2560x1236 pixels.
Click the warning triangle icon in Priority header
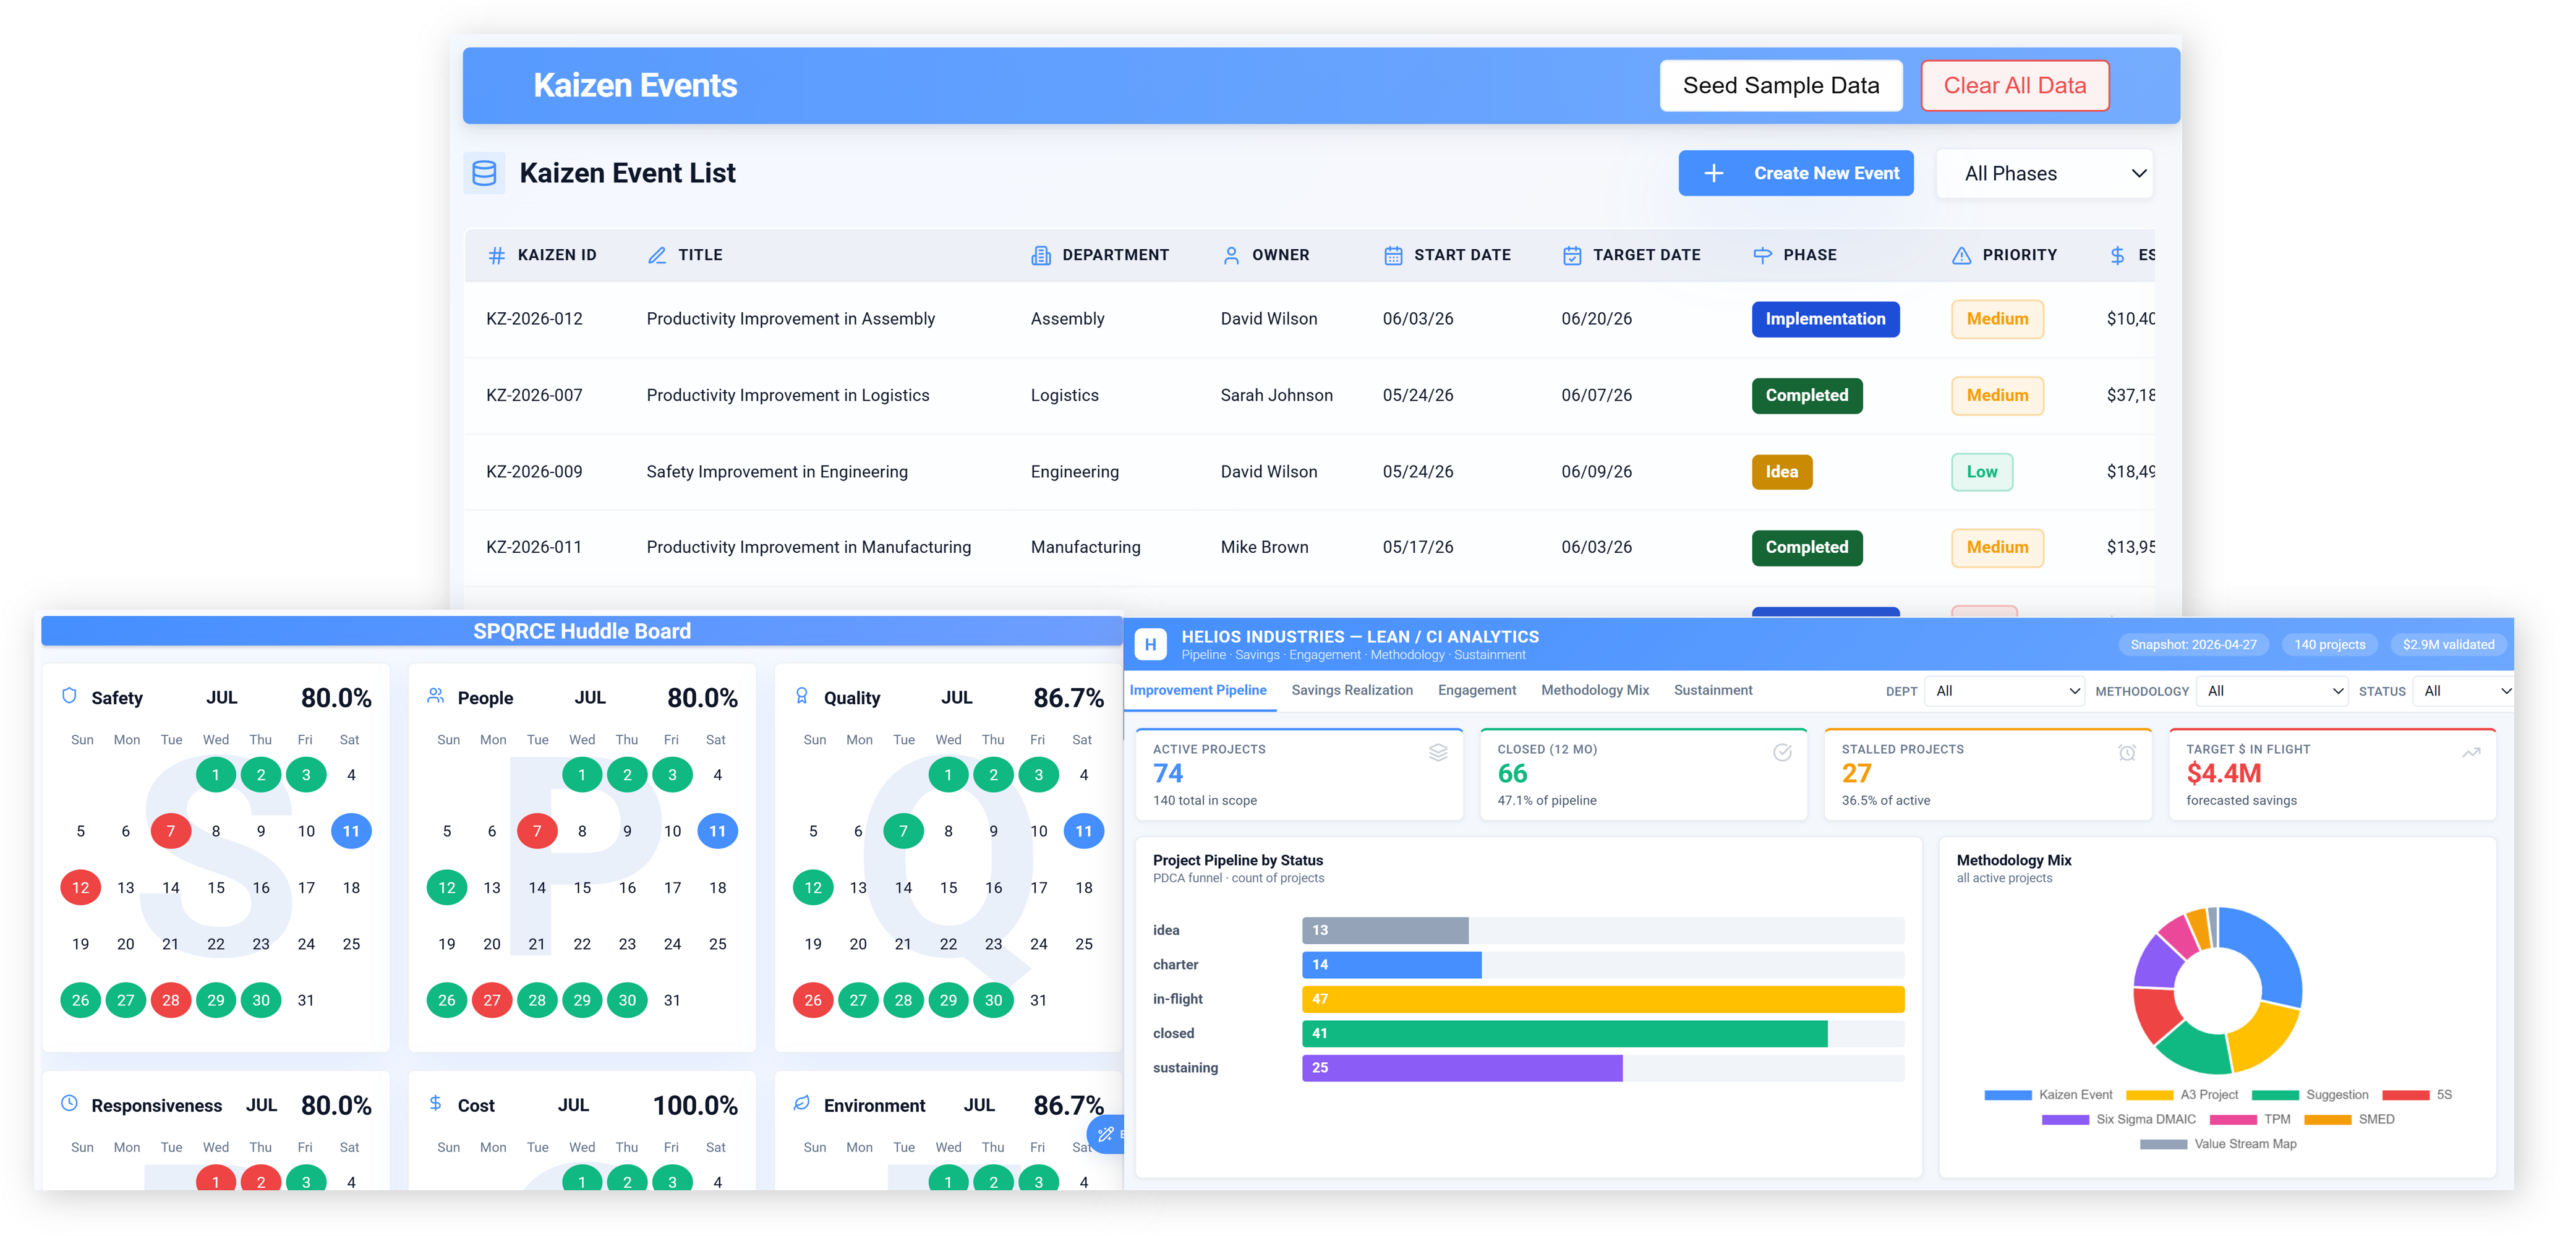click(x=1962, y=255)
